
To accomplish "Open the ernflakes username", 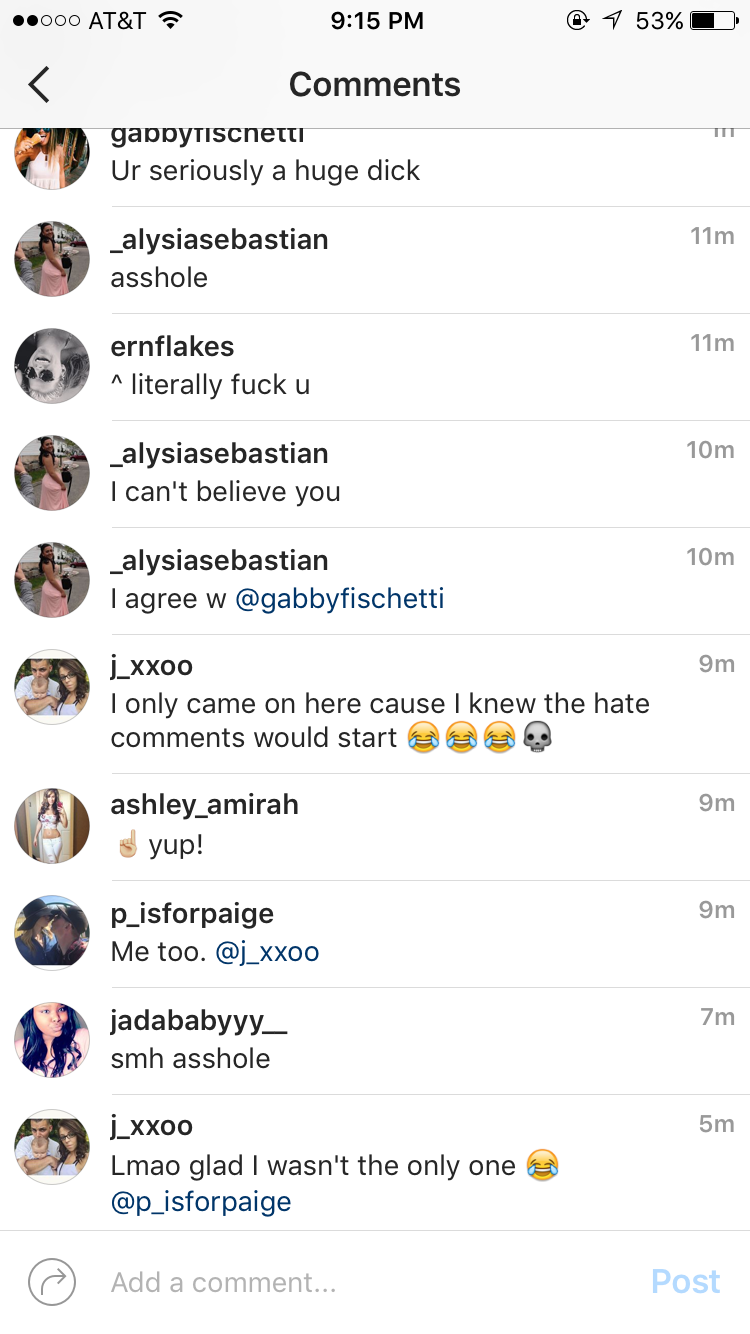I will (172, 347).
